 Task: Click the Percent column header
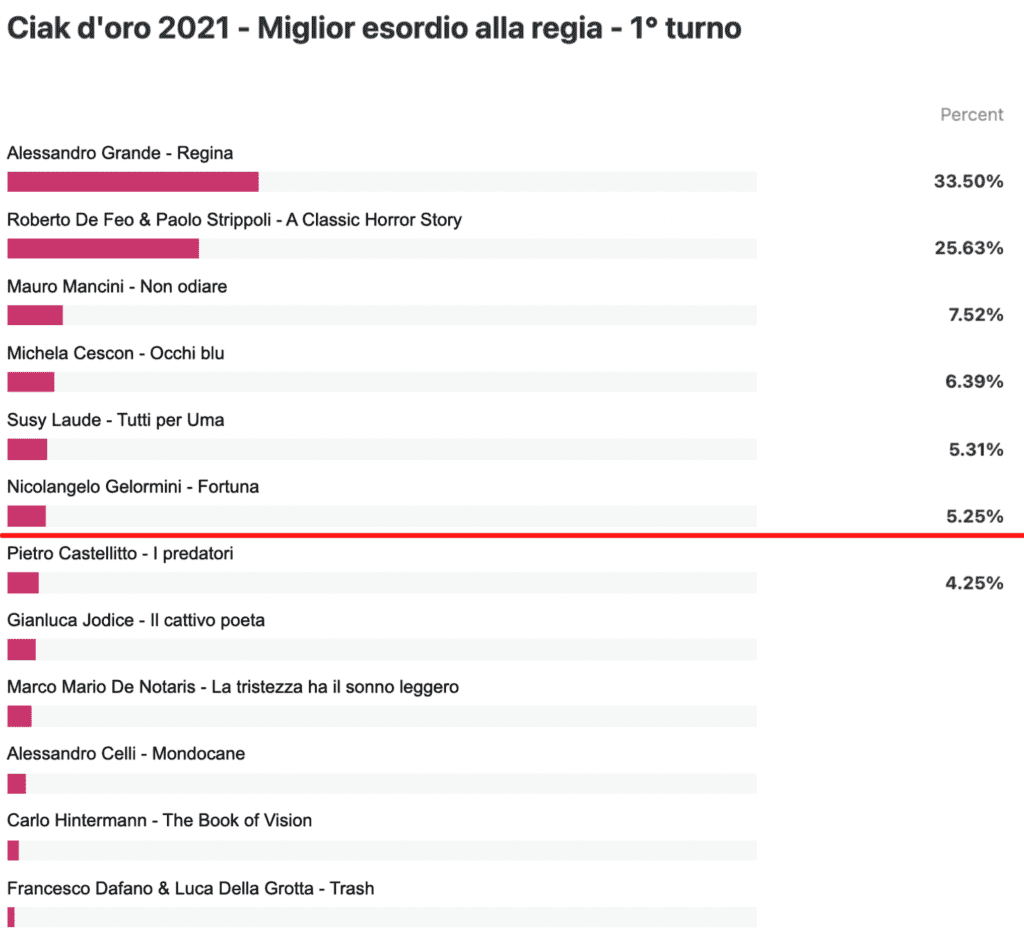coord(972,115)
